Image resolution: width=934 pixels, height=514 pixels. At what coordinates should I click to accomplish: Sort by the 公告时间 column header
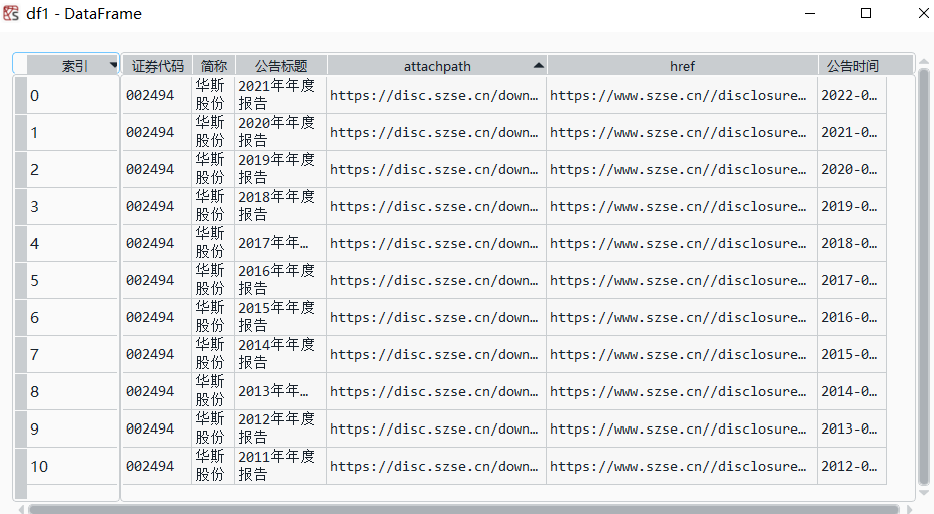tap(852, 66)
